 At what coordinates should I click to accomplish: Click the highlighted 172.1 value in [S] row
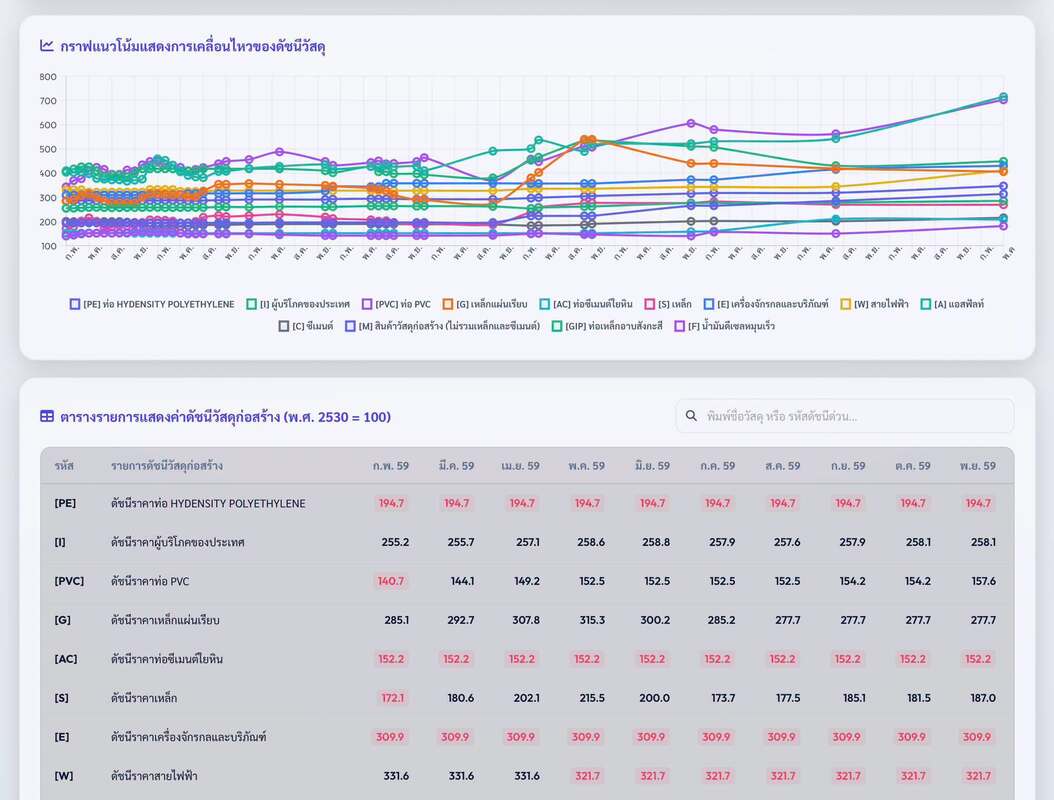[x=393, y=698]
